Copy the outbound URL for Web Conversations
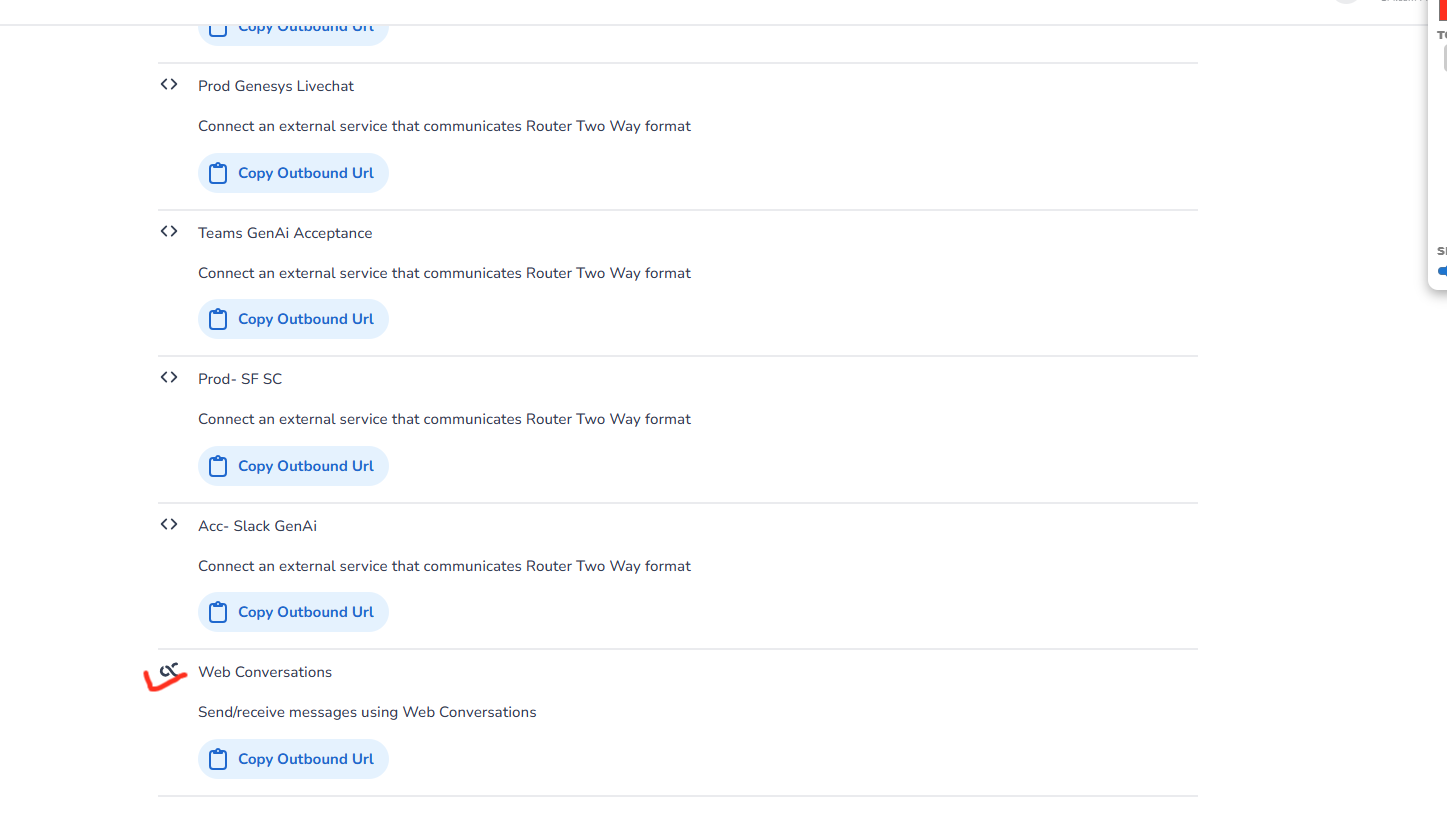The image size is (1447, 827). (x=293, y=759)
